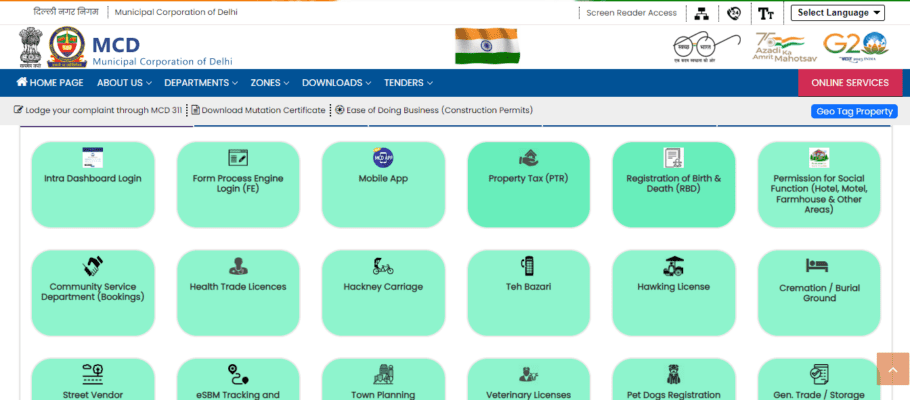Click the document icon beside Download Mutation Certificate
The image size is (910, 400).
[196, 110]
